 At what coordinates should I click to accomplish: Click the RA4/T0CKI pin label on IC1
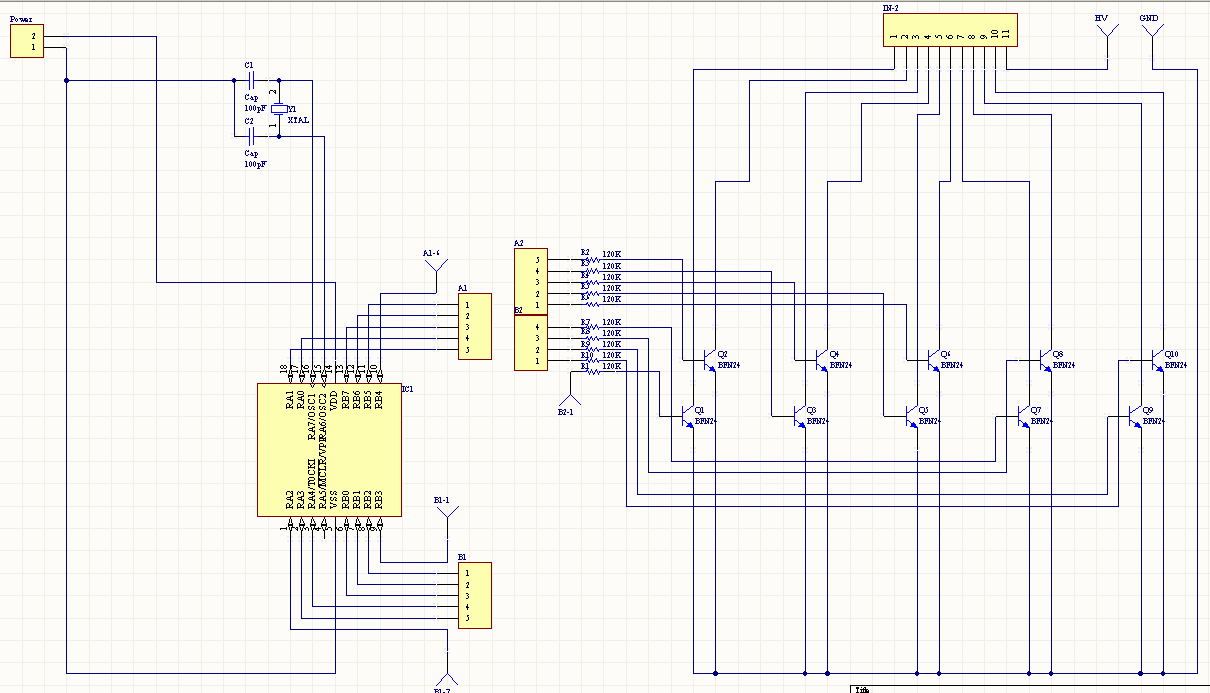pyautogui.click(x=313, y=485)
